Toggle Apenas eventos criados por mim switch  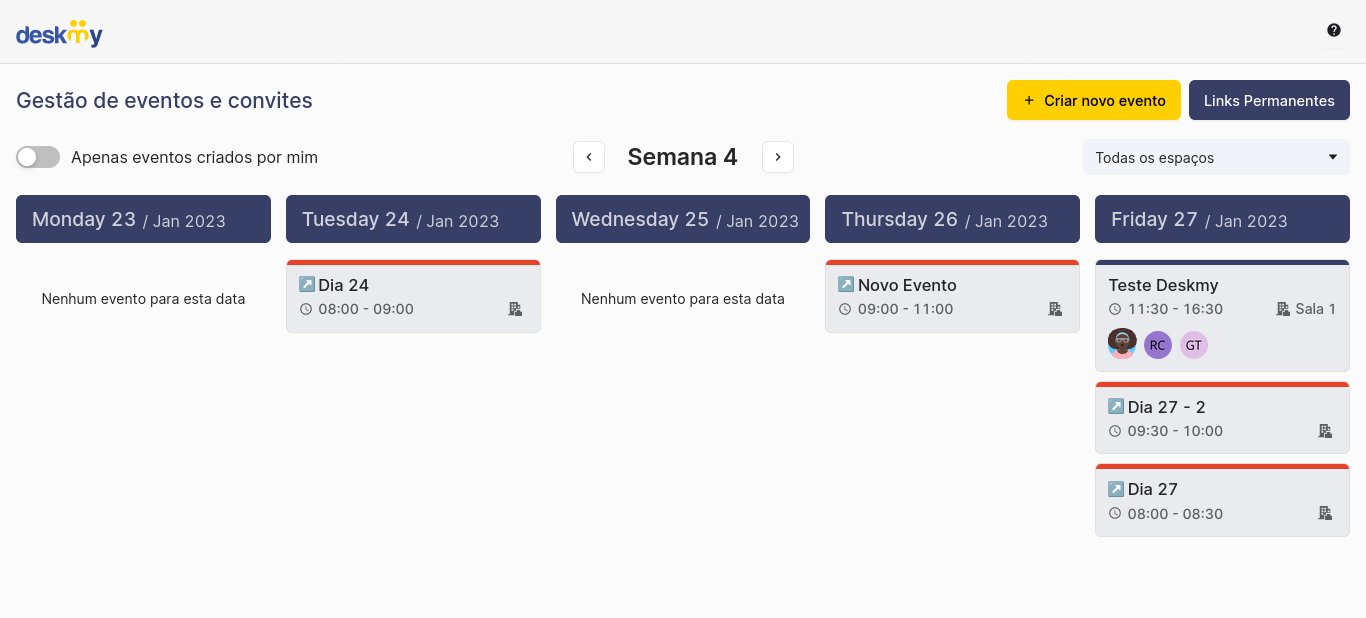point(38,157)
